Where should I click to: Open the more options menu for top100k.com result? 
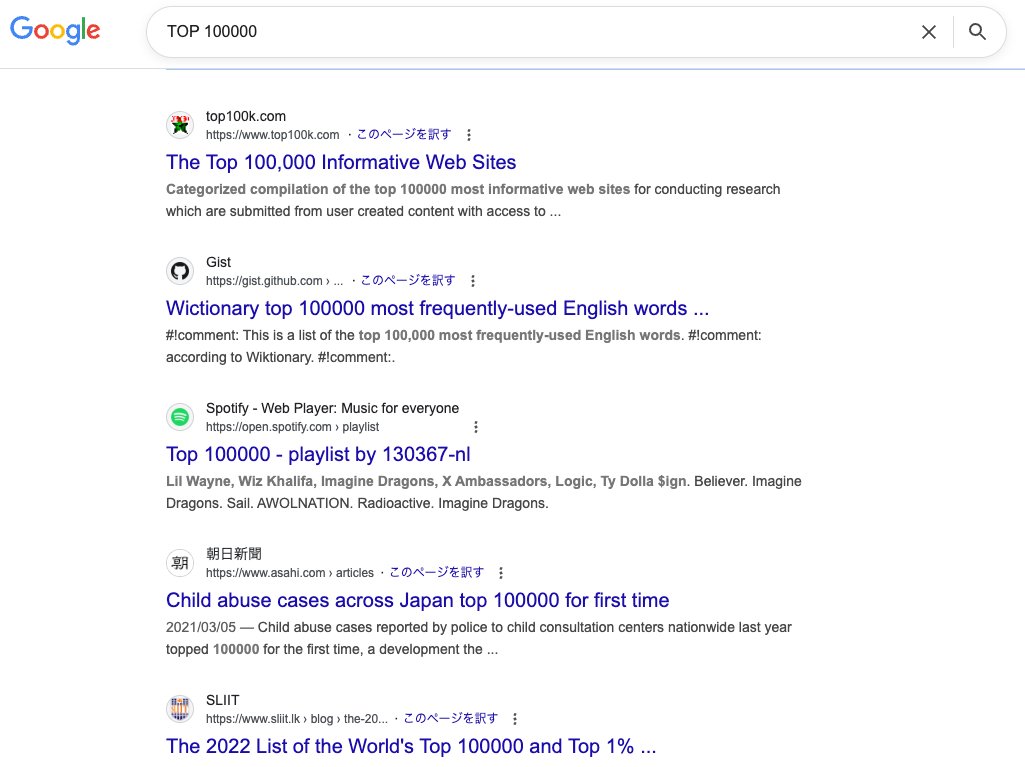coord(469,135)
